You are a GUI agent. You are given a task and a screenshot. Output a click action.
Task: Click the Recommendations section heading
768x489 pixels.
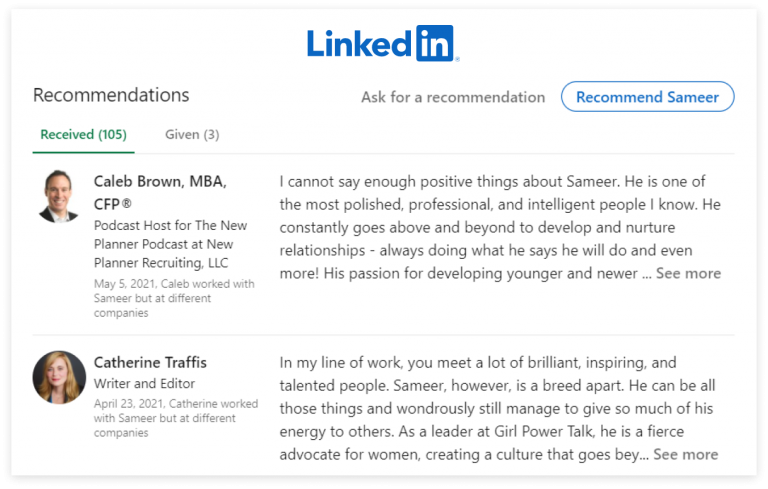111,95
